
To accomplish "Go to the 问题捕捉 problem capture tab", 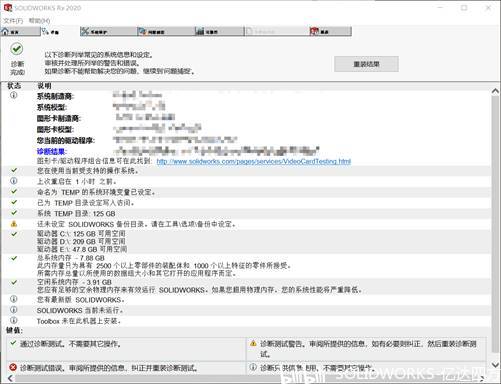I will click(166, 32).
